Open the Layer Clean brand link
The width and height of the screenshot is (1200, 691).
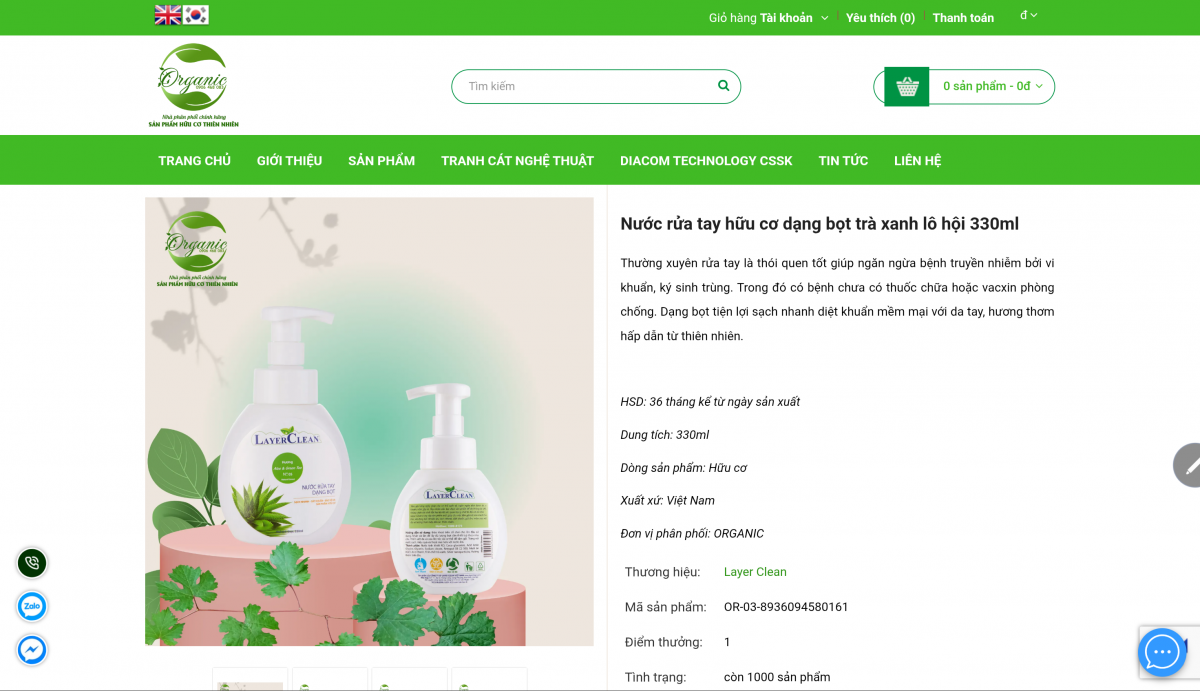tap(755, 572)
